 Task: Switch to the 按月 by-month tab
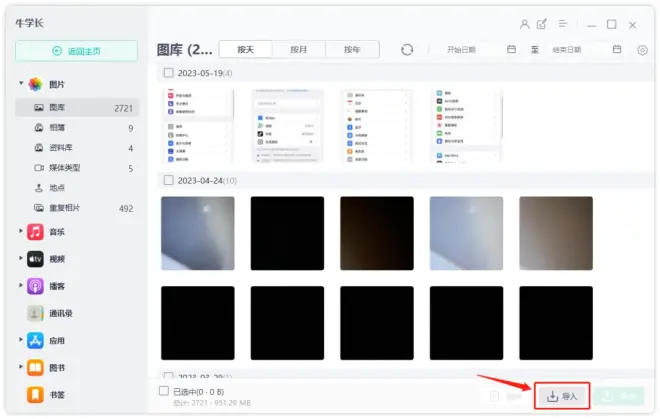299,50
